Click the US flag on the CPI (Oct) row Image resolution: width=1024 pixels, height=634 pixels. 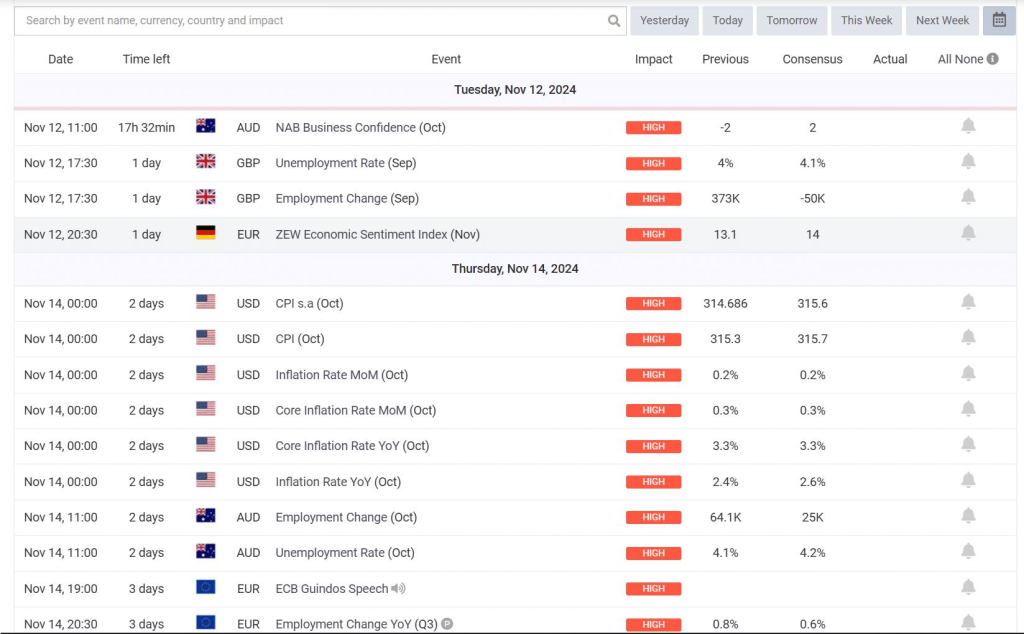[x=206, y=339]
